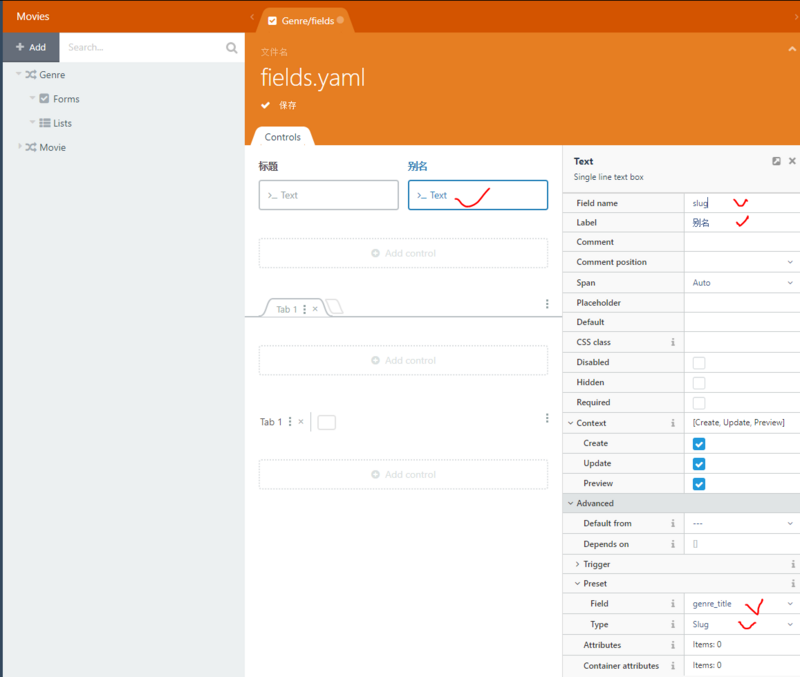800x677 pixels.
Task: Open the tab section three-dot menu
Action: coord(547,304)
